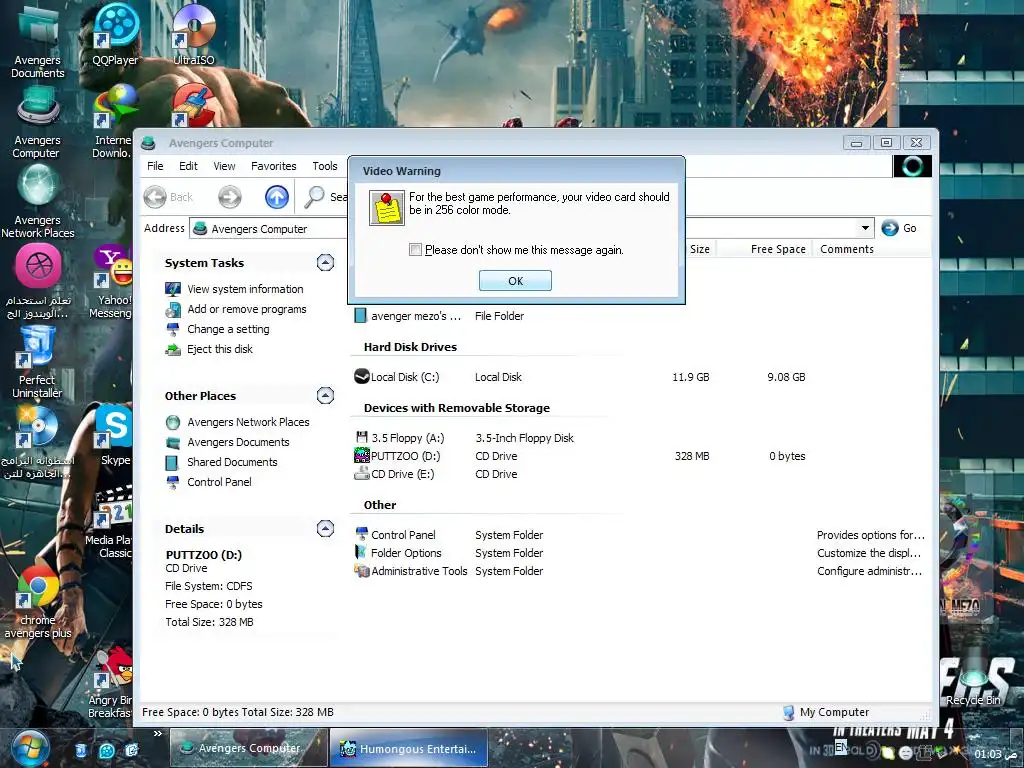Select the CD Drive (E:) item
The height and width of the screenshot is (768, 1024).
click(394, 474)
